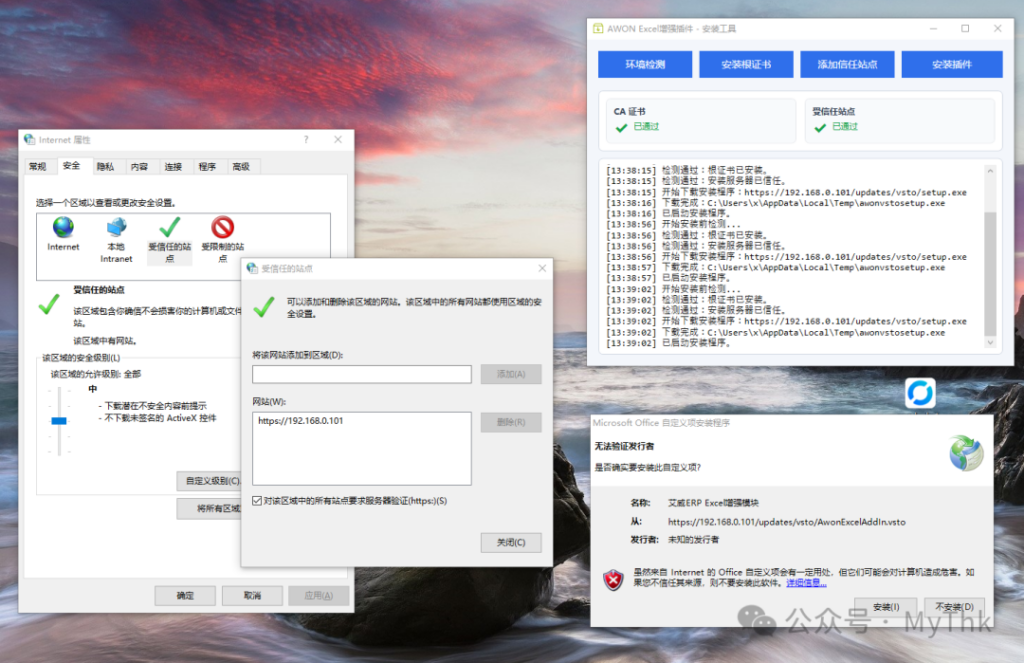Click 取消 in Internet 属性
The width and height of the screenshot is (1024, 663).
253,596
